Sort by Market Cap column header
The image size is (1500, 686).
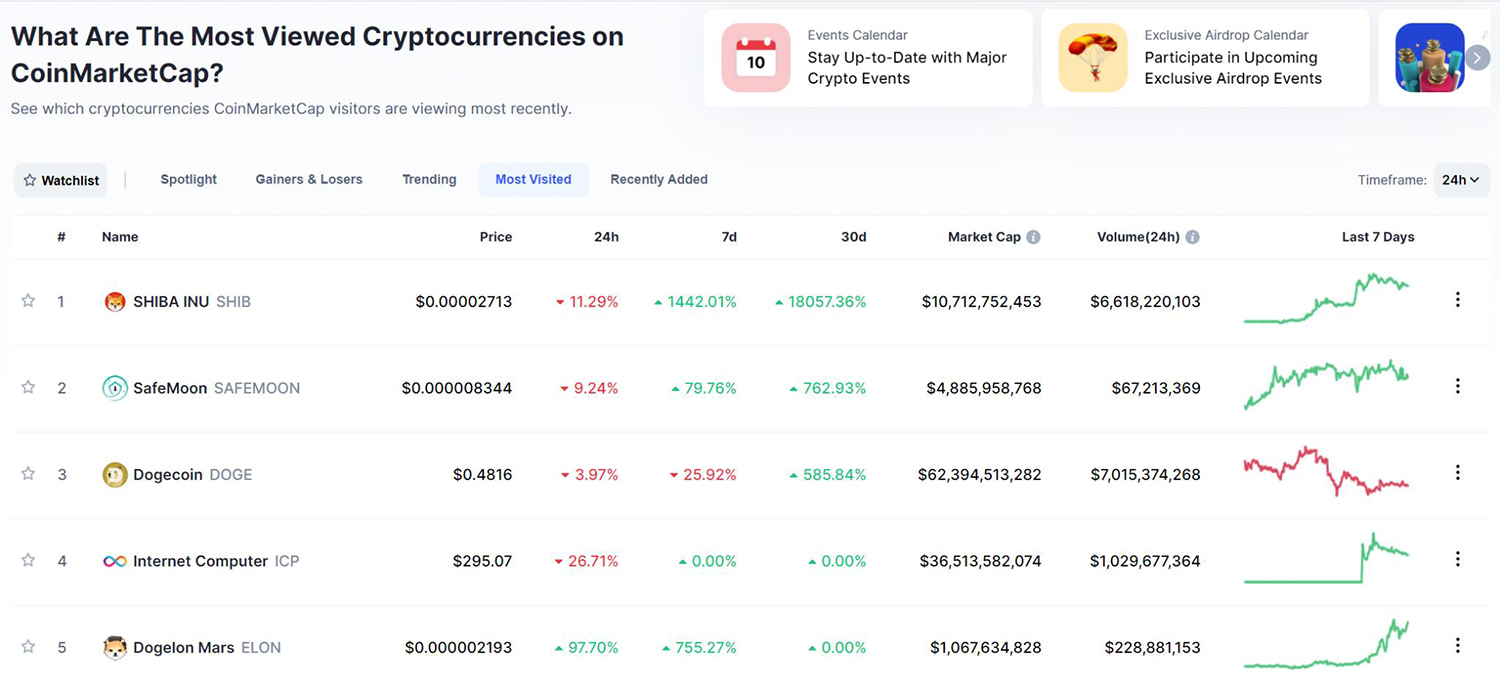984,237
